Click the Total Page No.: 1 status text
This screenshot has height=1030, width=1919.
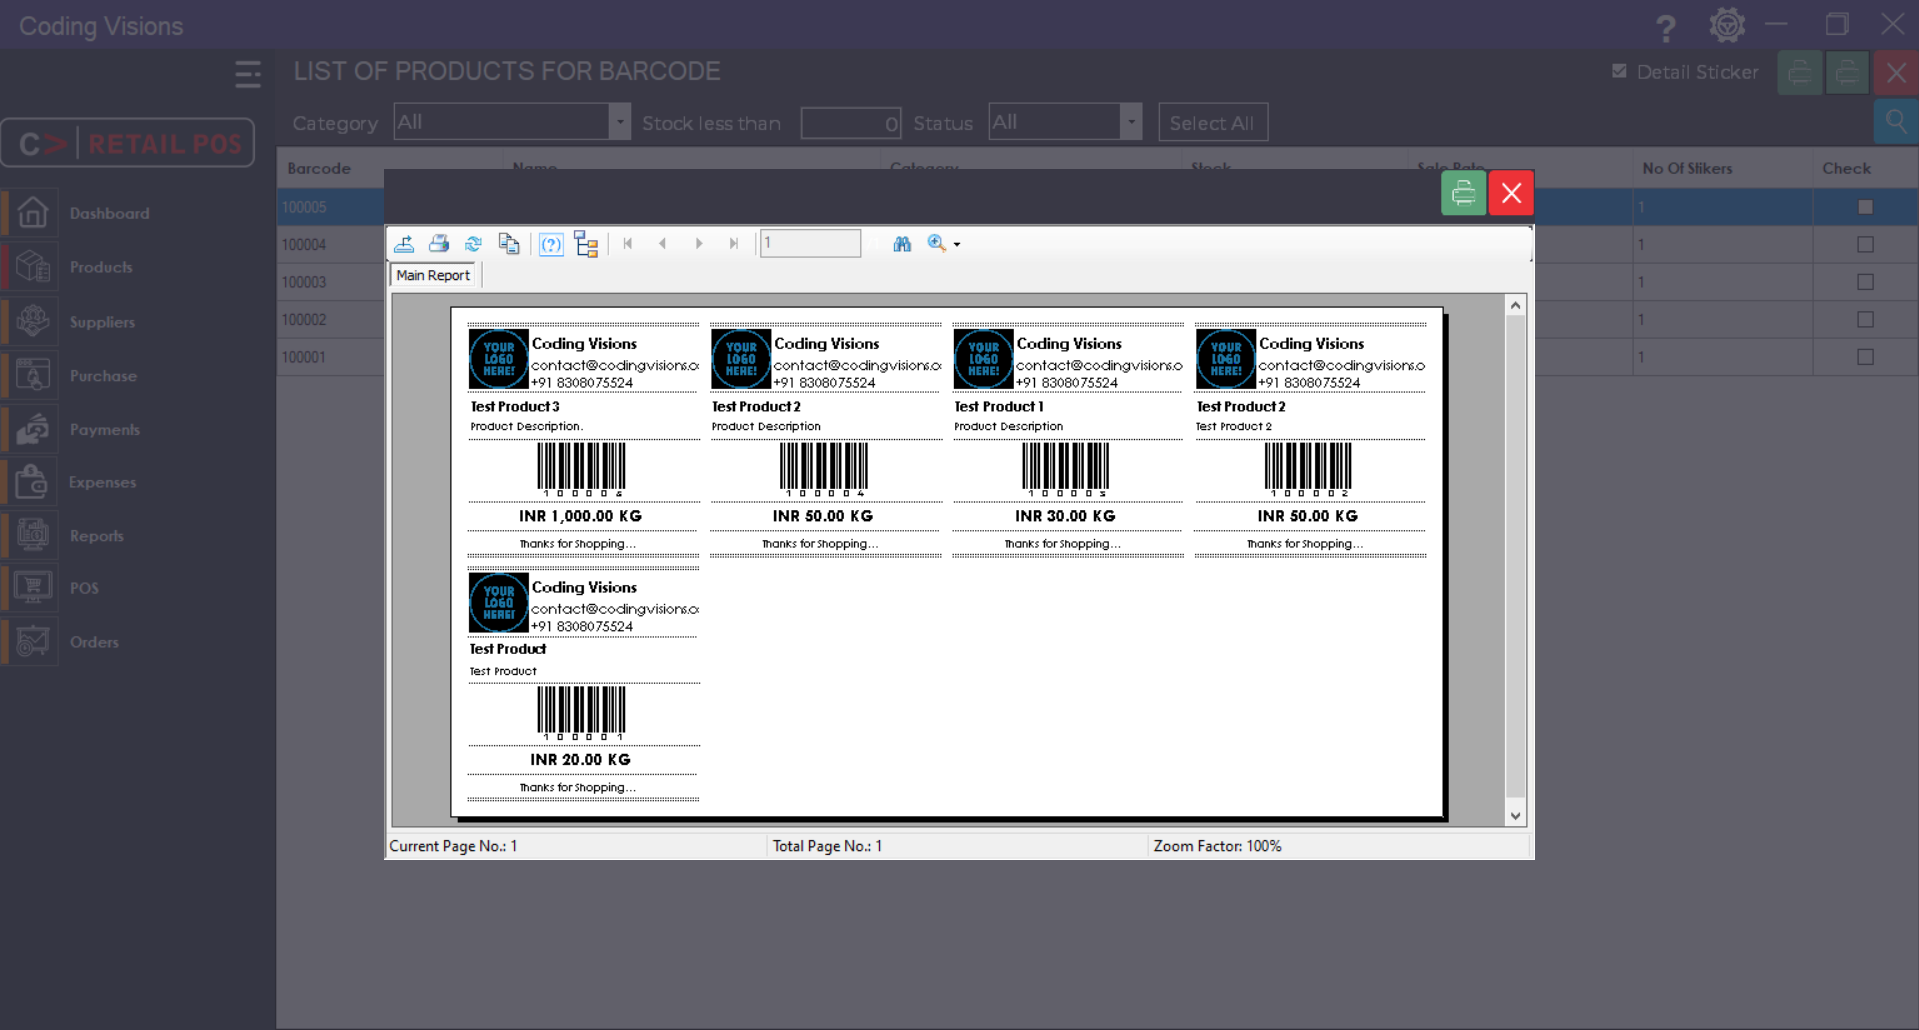(x=827, y=846)
